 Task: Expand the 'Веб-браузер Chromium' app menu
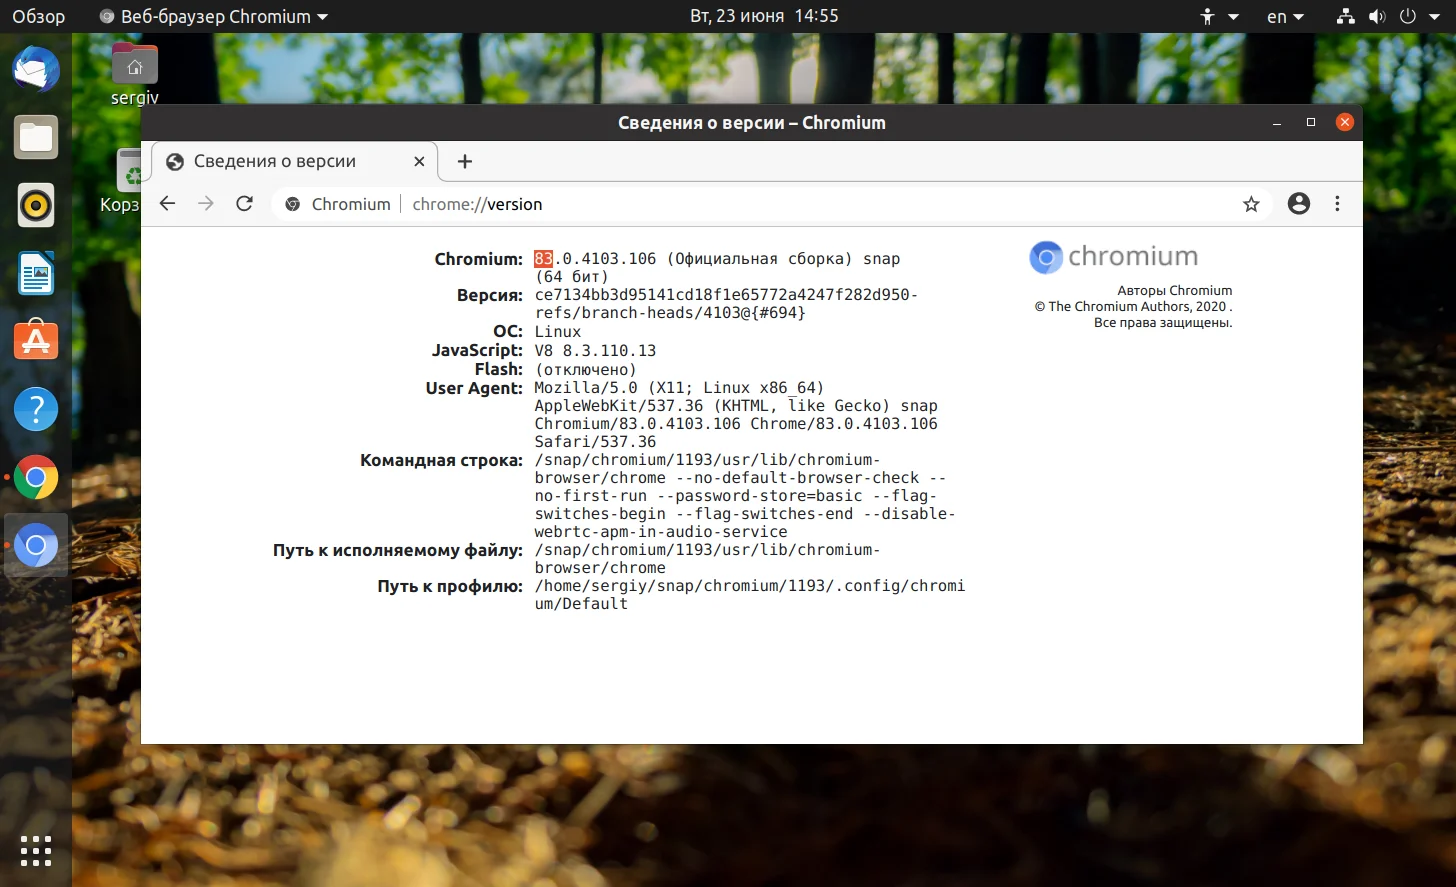click(x=214, y=16)
